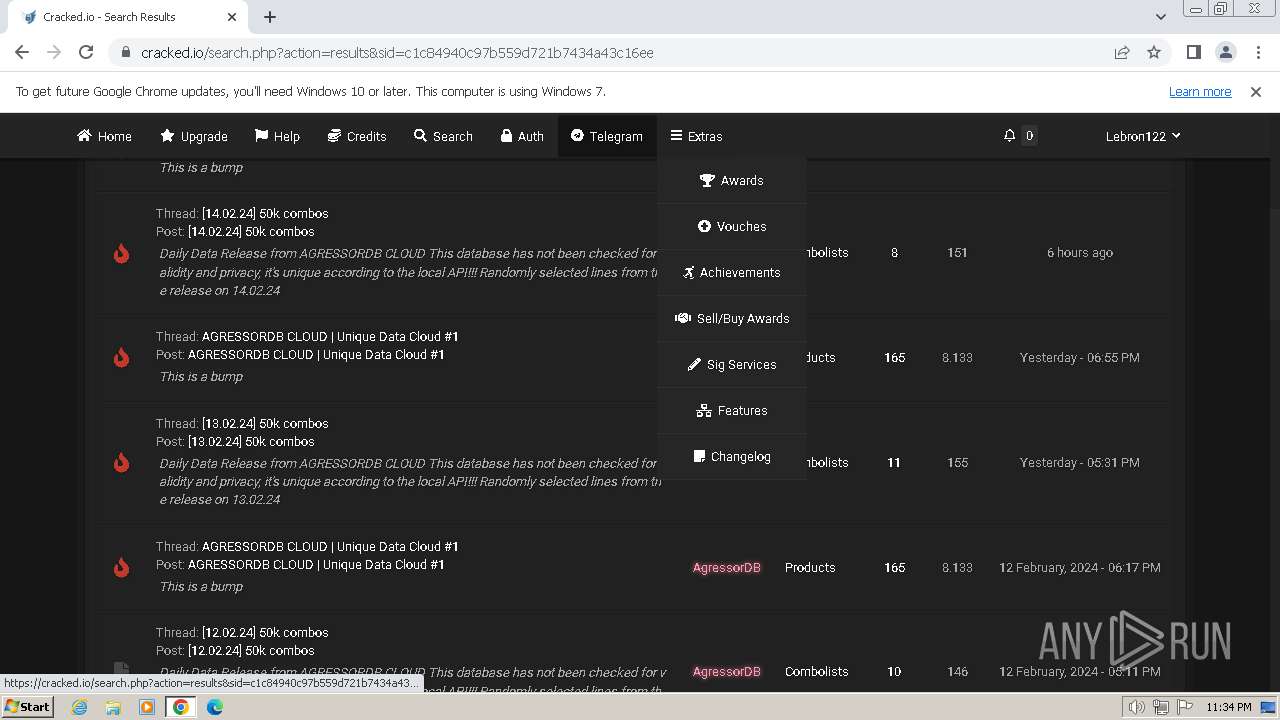The height and width of the screenshot is (720, 1280).
Task: Click replies count 10 in 12.02.24 row
Action: pyautogui.click(x=894, y=671)
